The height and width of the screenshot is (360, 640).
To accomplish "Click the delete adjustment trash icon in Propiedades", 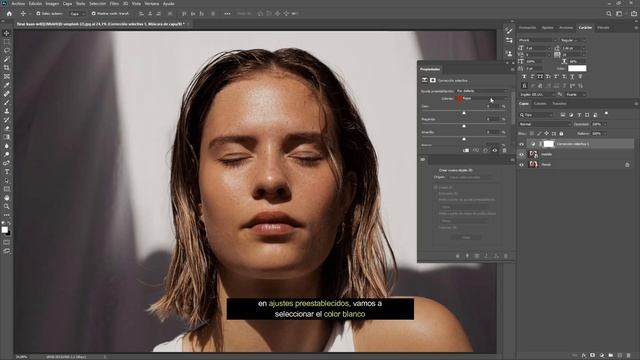I will click(504, 150).
